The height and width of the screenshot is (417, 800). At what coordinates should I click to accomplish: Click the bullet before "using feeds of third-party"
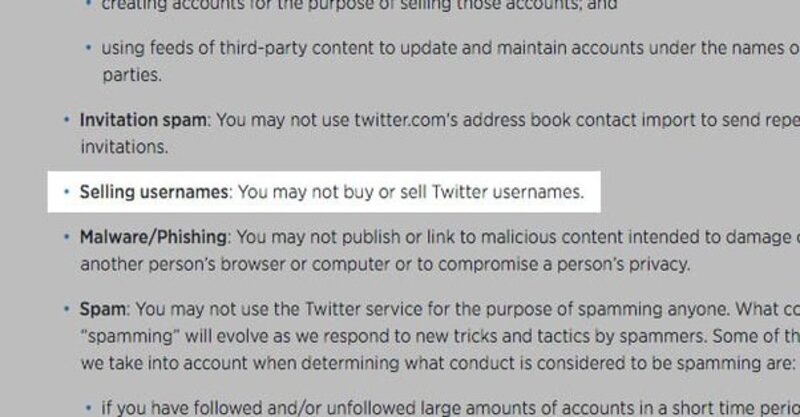click(89, 48)
